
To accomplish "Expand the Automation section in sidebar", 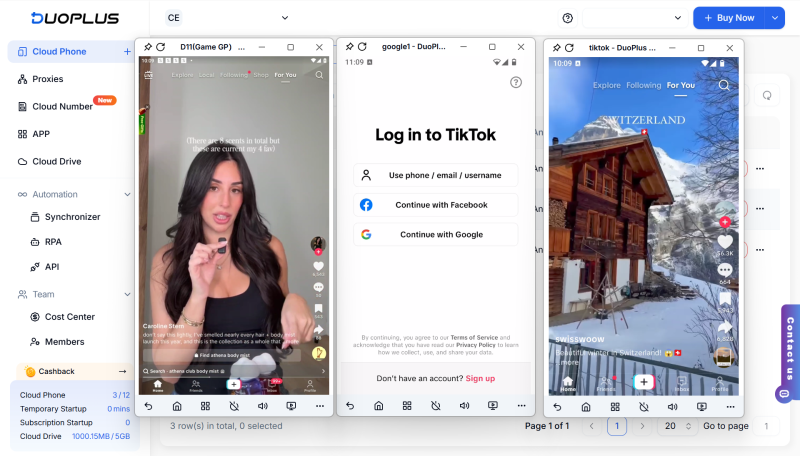I will [127, 194].
